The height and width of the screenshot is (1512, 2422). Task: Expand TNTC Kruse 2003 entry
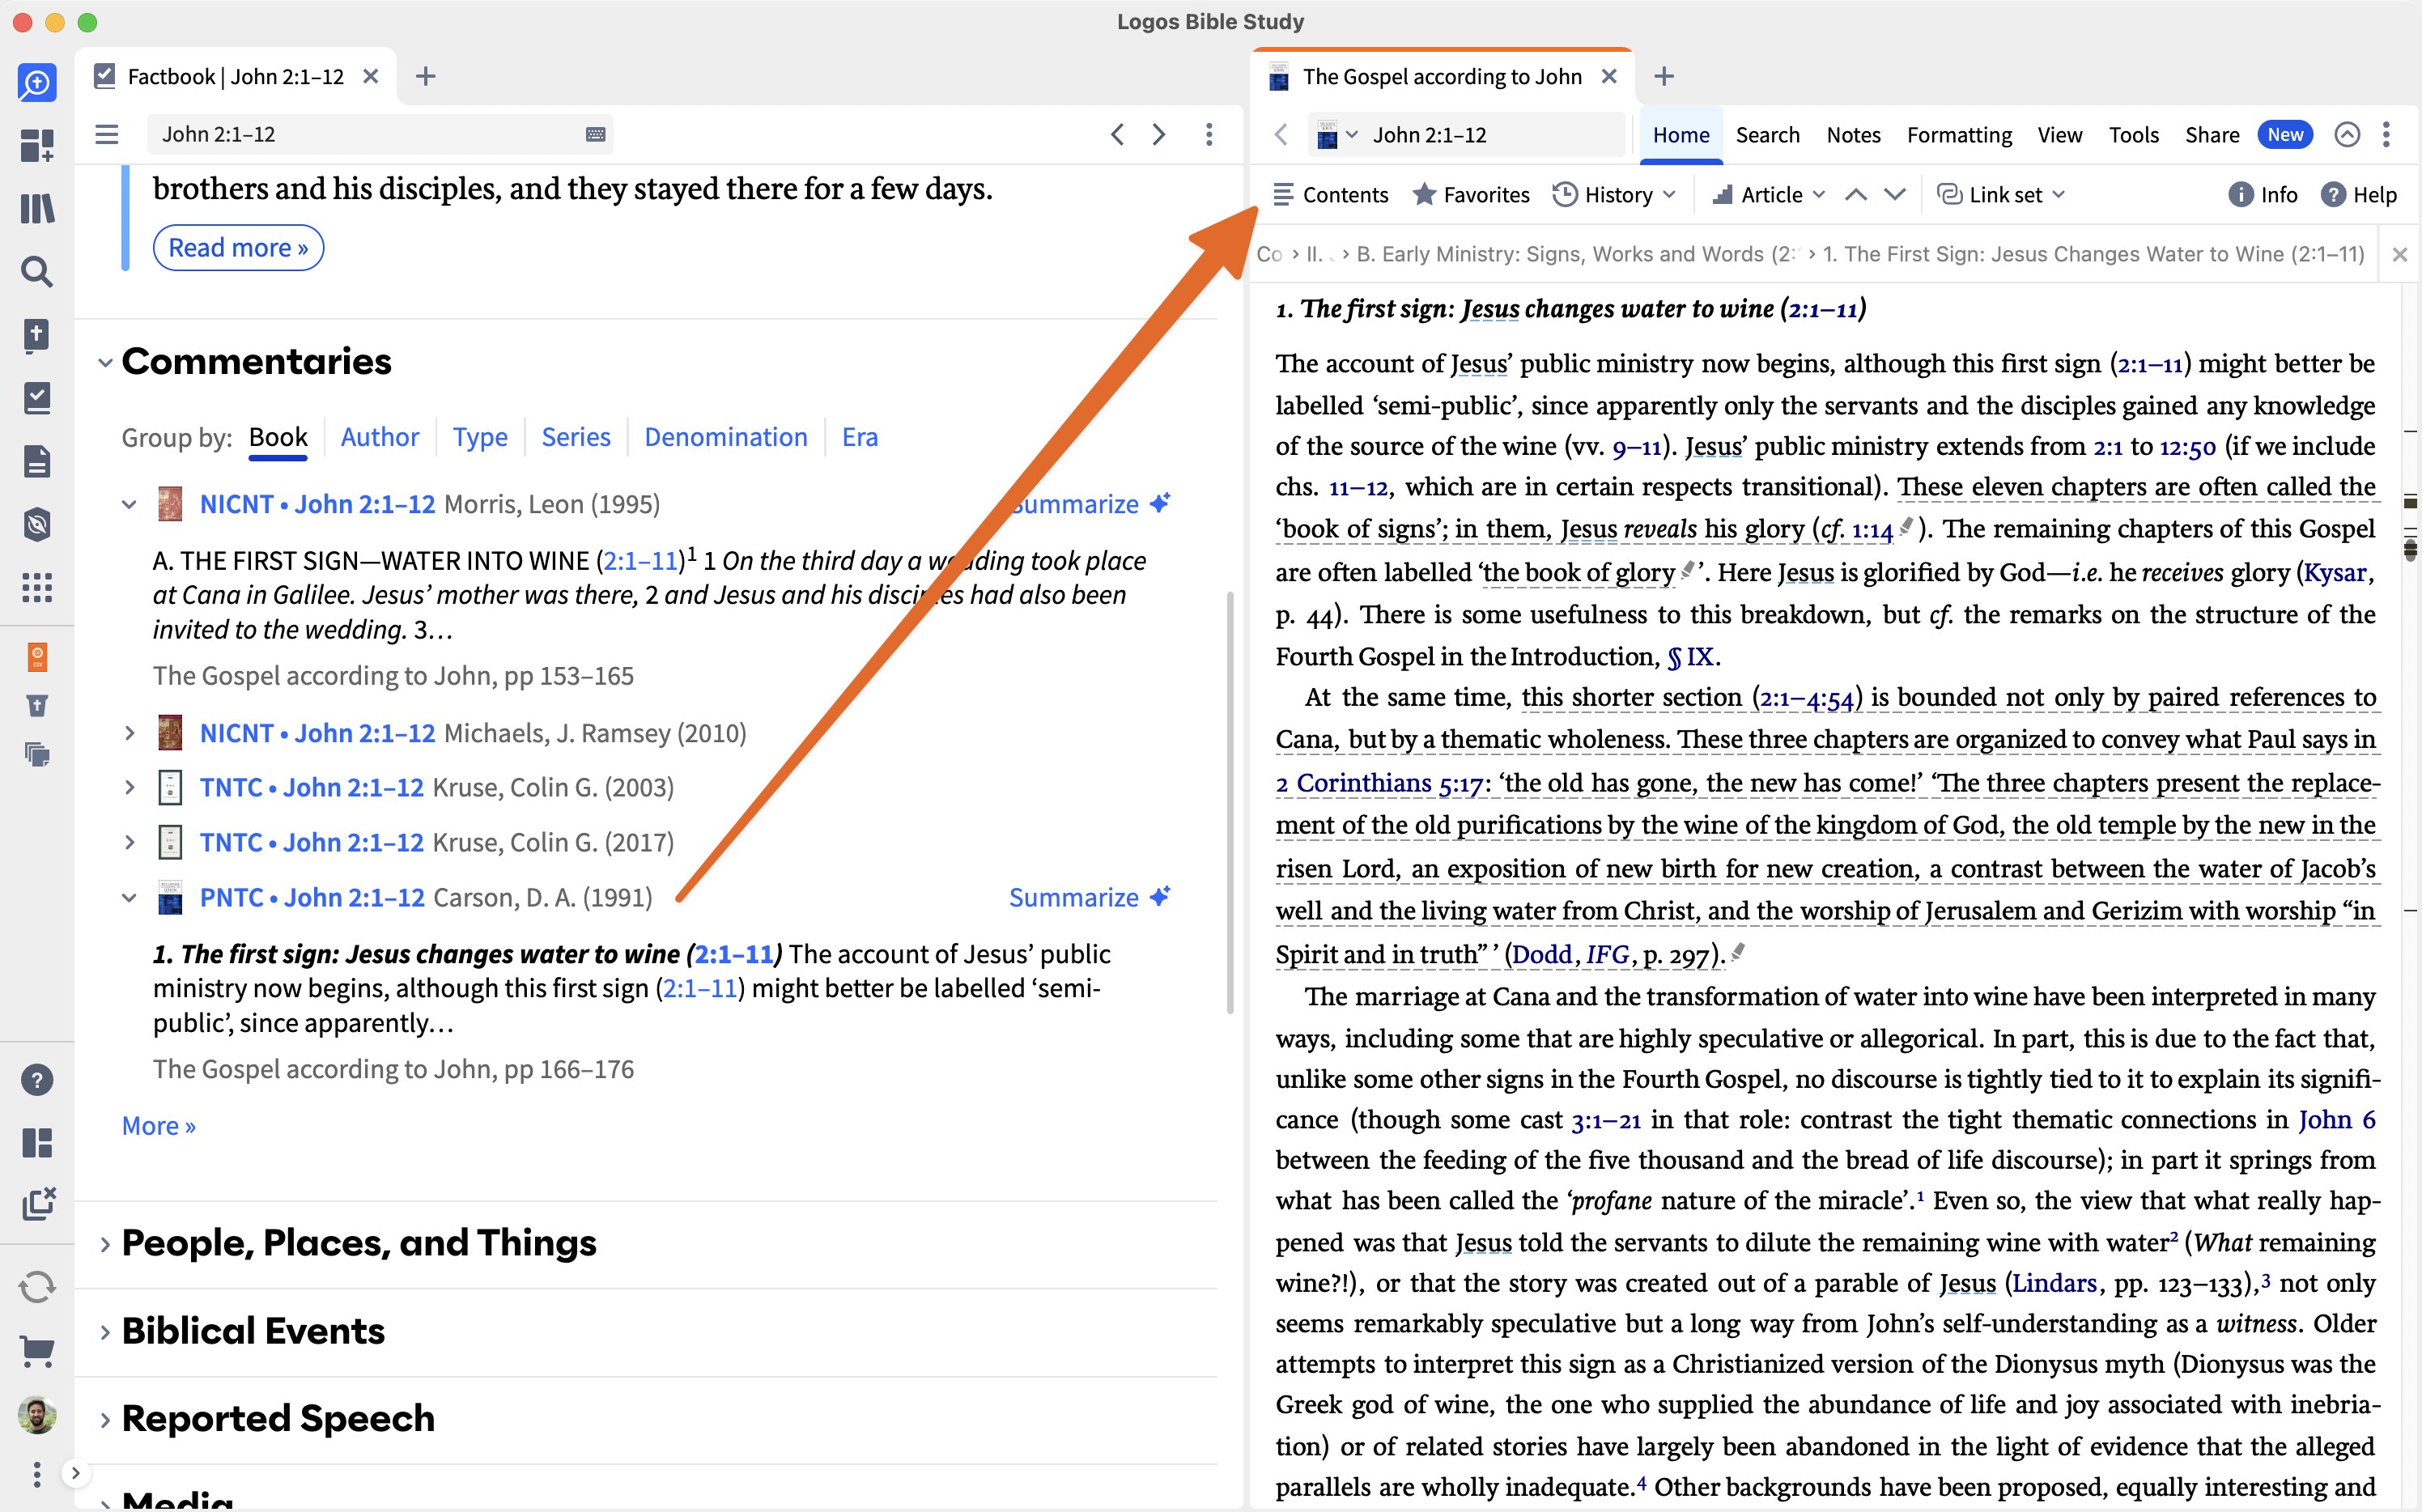(129, 788)
